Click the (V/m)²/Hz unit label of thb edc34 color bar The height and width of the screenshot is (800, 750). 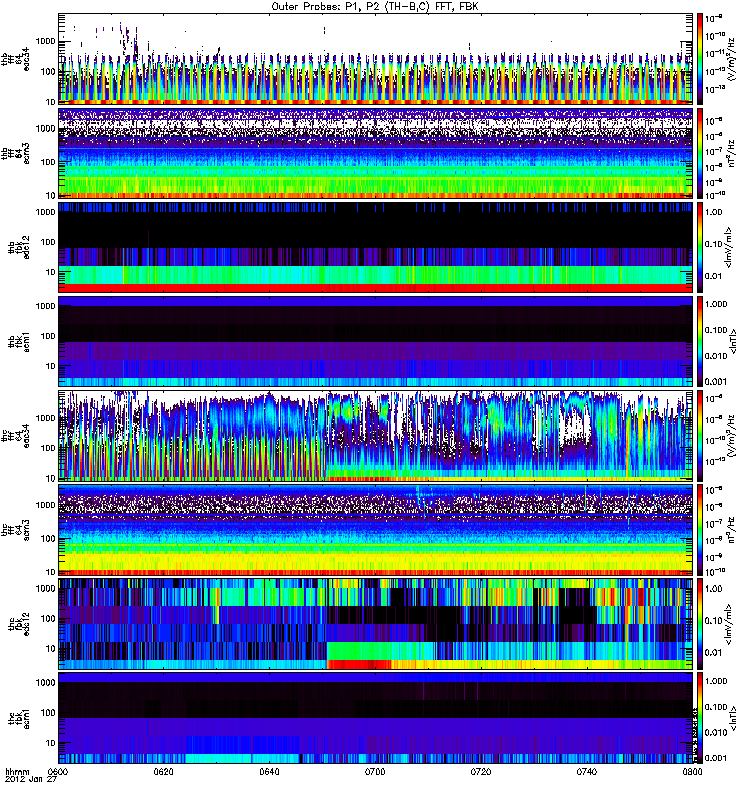pos(731,59)
